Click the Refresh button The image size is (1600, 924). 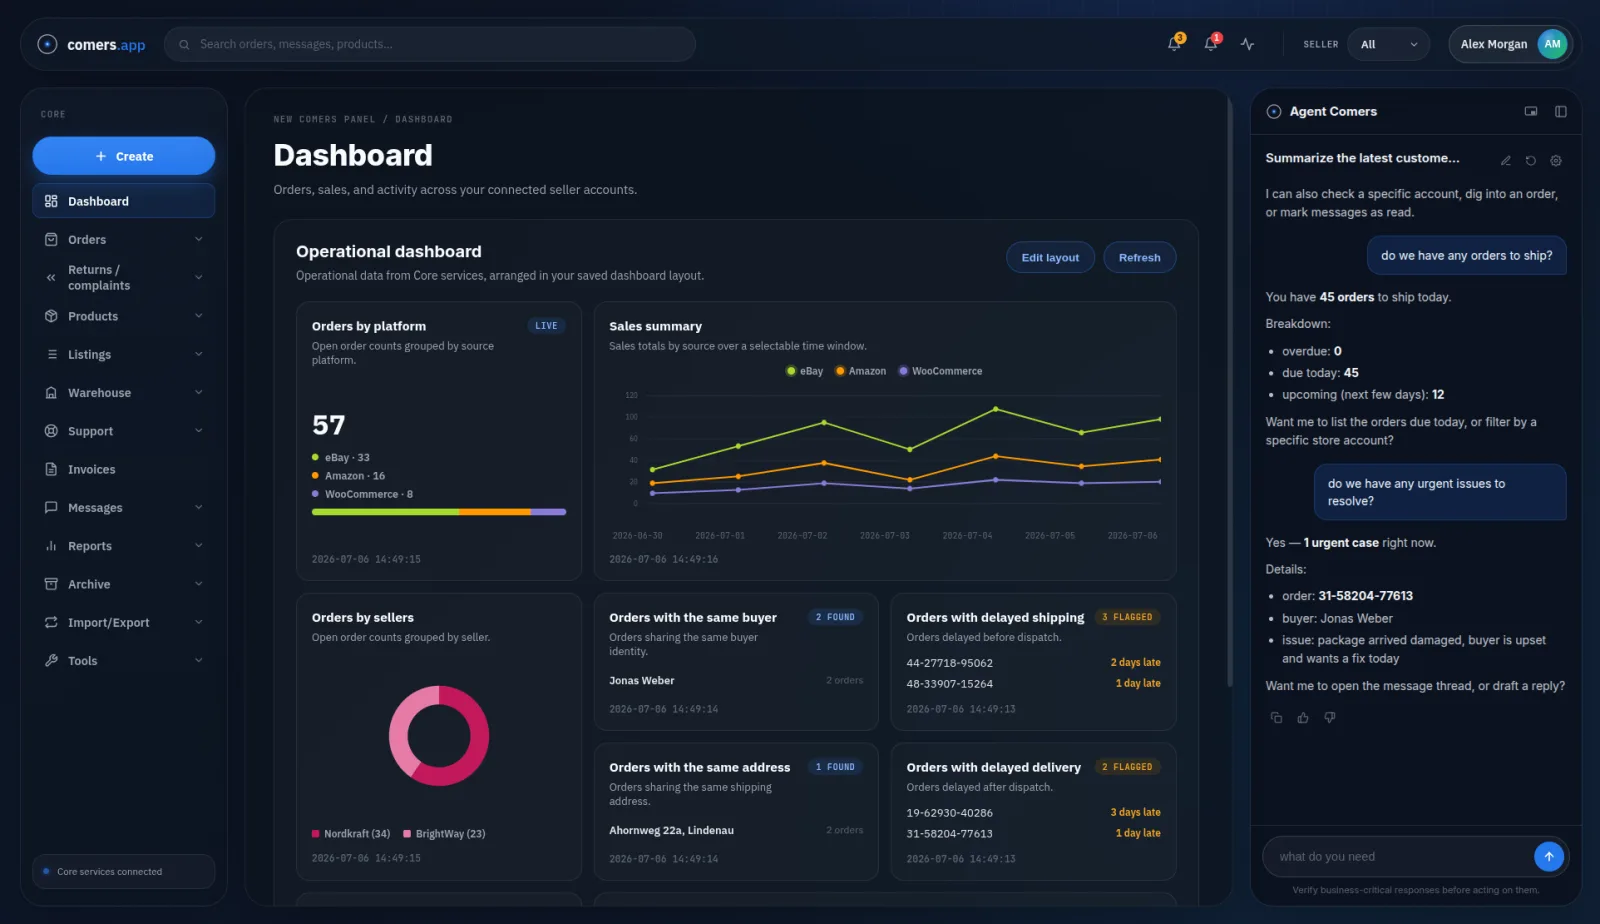coord(1139,258)
